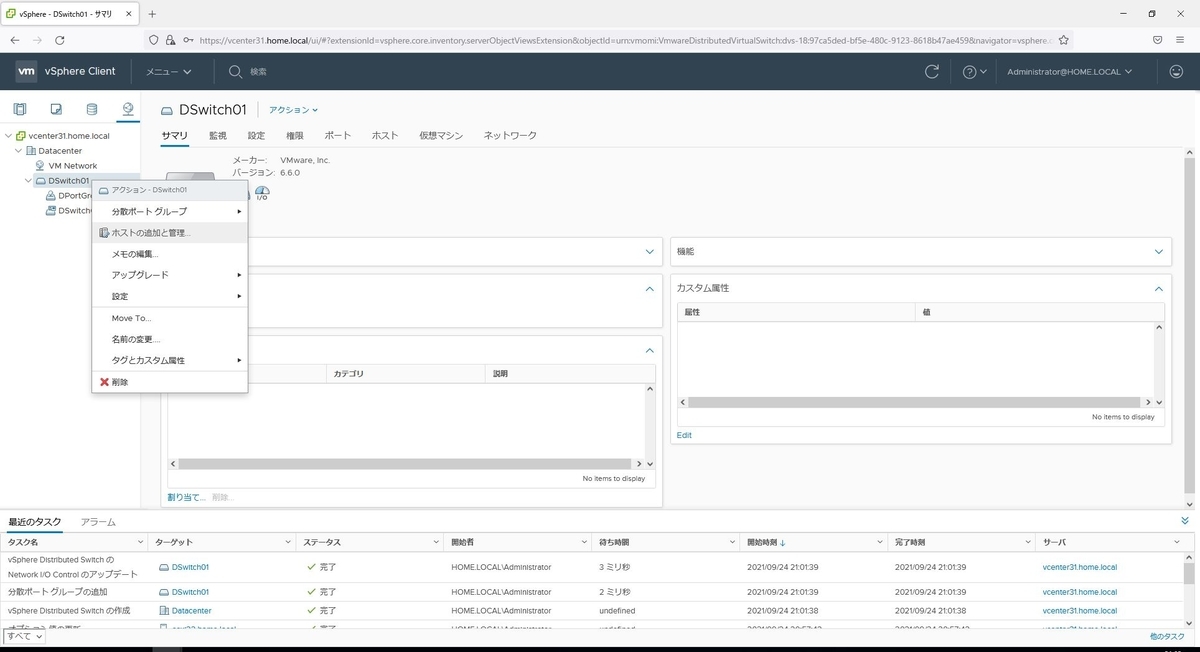Switch to the 仮想マシン tab

[441, 135]
